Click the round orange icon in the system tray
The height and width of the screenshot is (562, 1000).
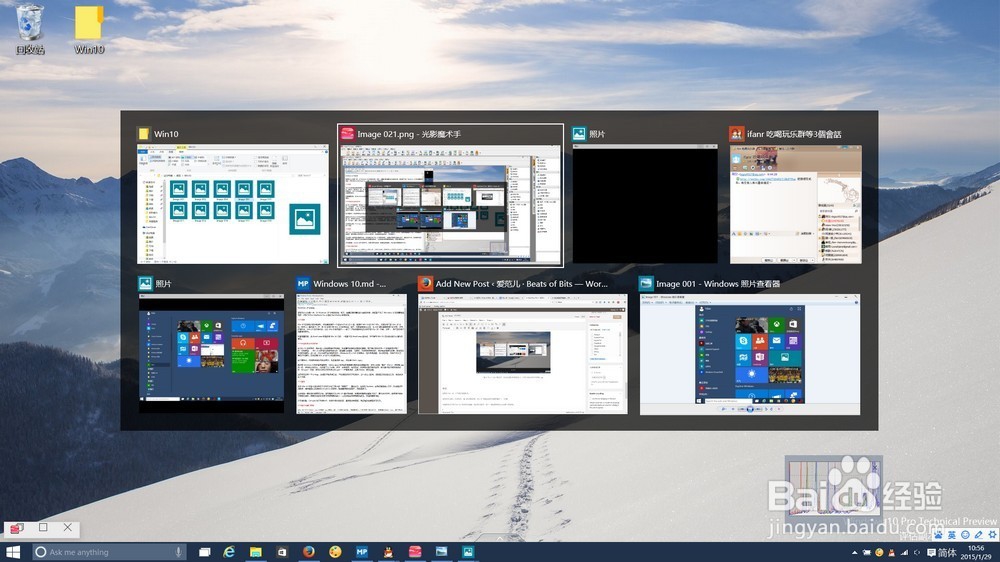pyautogui.click(x=879, y=552)
